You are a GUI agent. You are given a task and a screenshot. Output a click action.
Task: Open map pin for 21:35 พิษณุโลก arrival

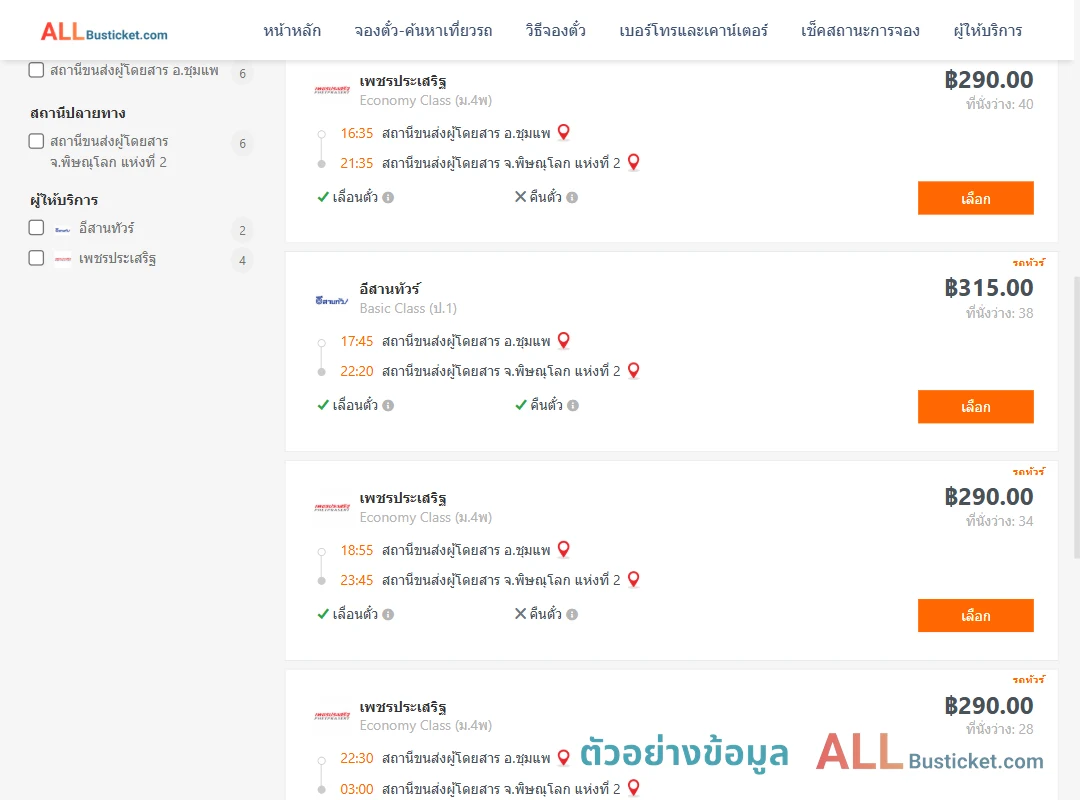pos(634,162)
